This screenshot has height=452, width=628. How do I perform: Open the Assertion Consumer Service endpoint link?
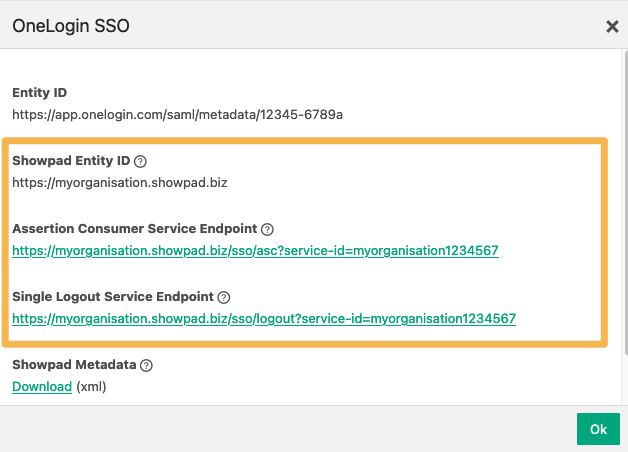(x=256, y=251)
